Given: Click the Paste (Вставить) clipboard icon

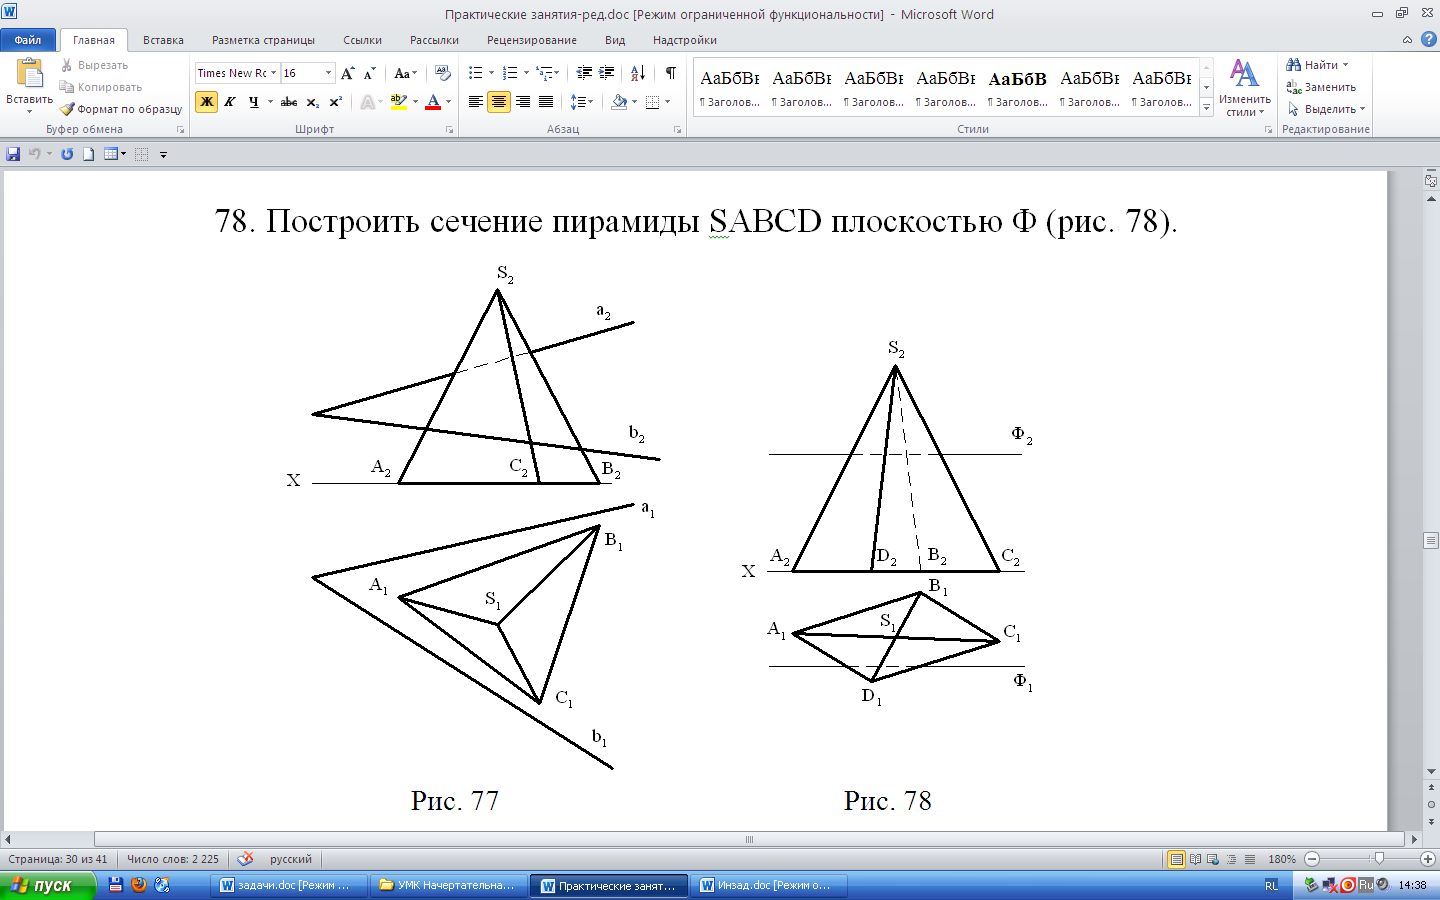Looking at the screenshot, I should click(x=30, y=74).
